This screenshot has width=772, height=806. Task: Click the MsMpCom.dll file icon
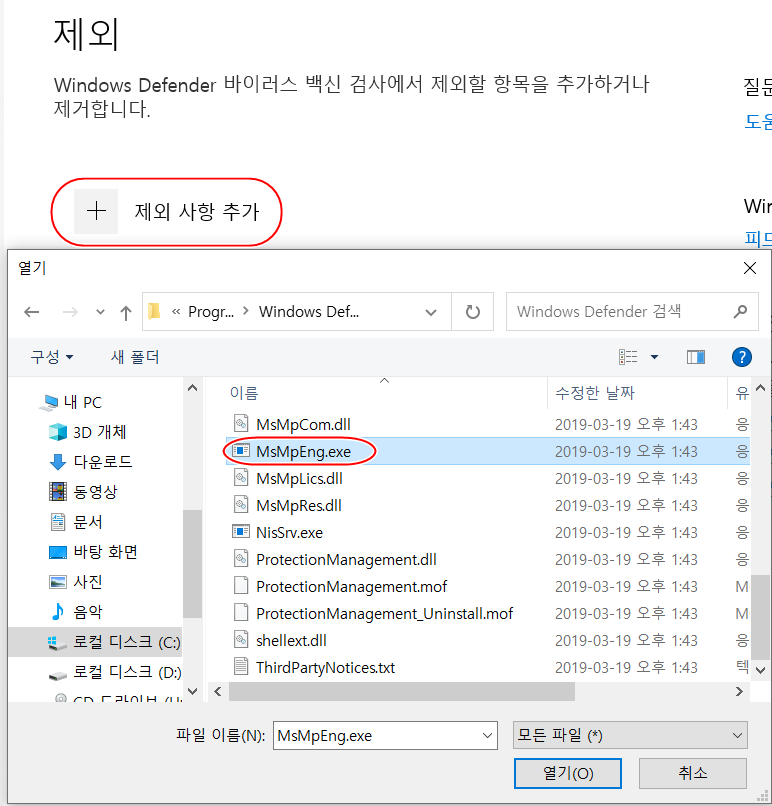pyautogui.click(x=241, y=424)
